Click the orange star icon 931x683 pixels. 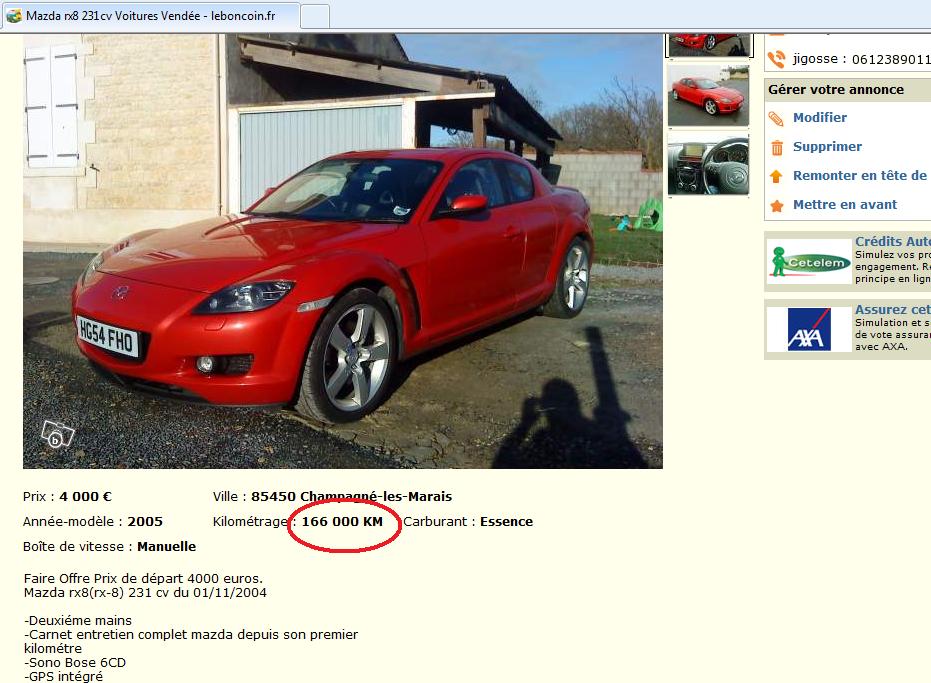click(776, 205)
